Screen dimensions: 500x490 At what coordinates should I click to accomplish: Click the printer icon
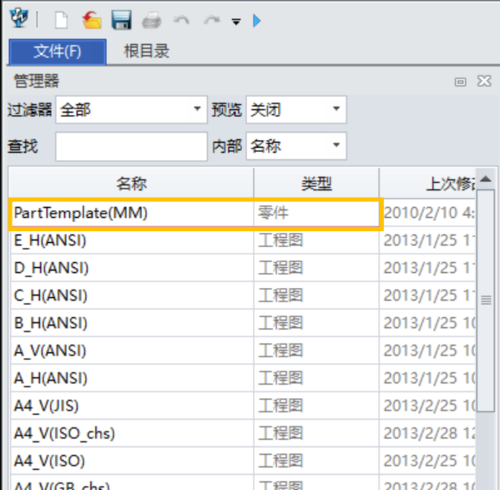click(152, 20)
